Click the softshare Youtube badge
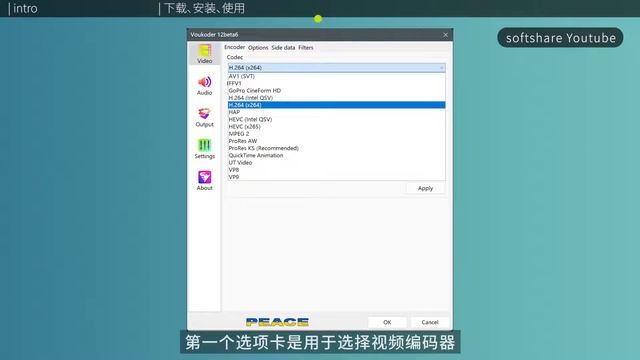640x360 pixels. [x=560, y=38]
